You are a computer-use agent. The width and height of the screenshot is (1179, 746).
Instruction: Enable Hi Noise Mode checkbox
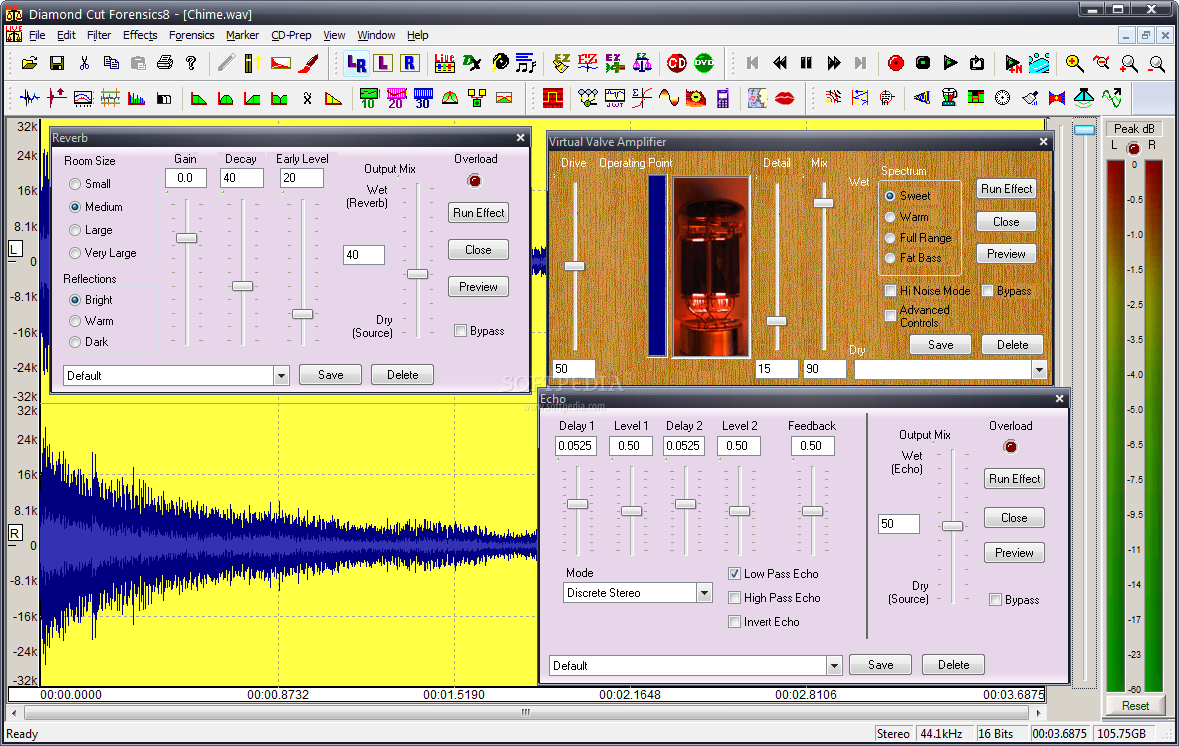(890, 291)
